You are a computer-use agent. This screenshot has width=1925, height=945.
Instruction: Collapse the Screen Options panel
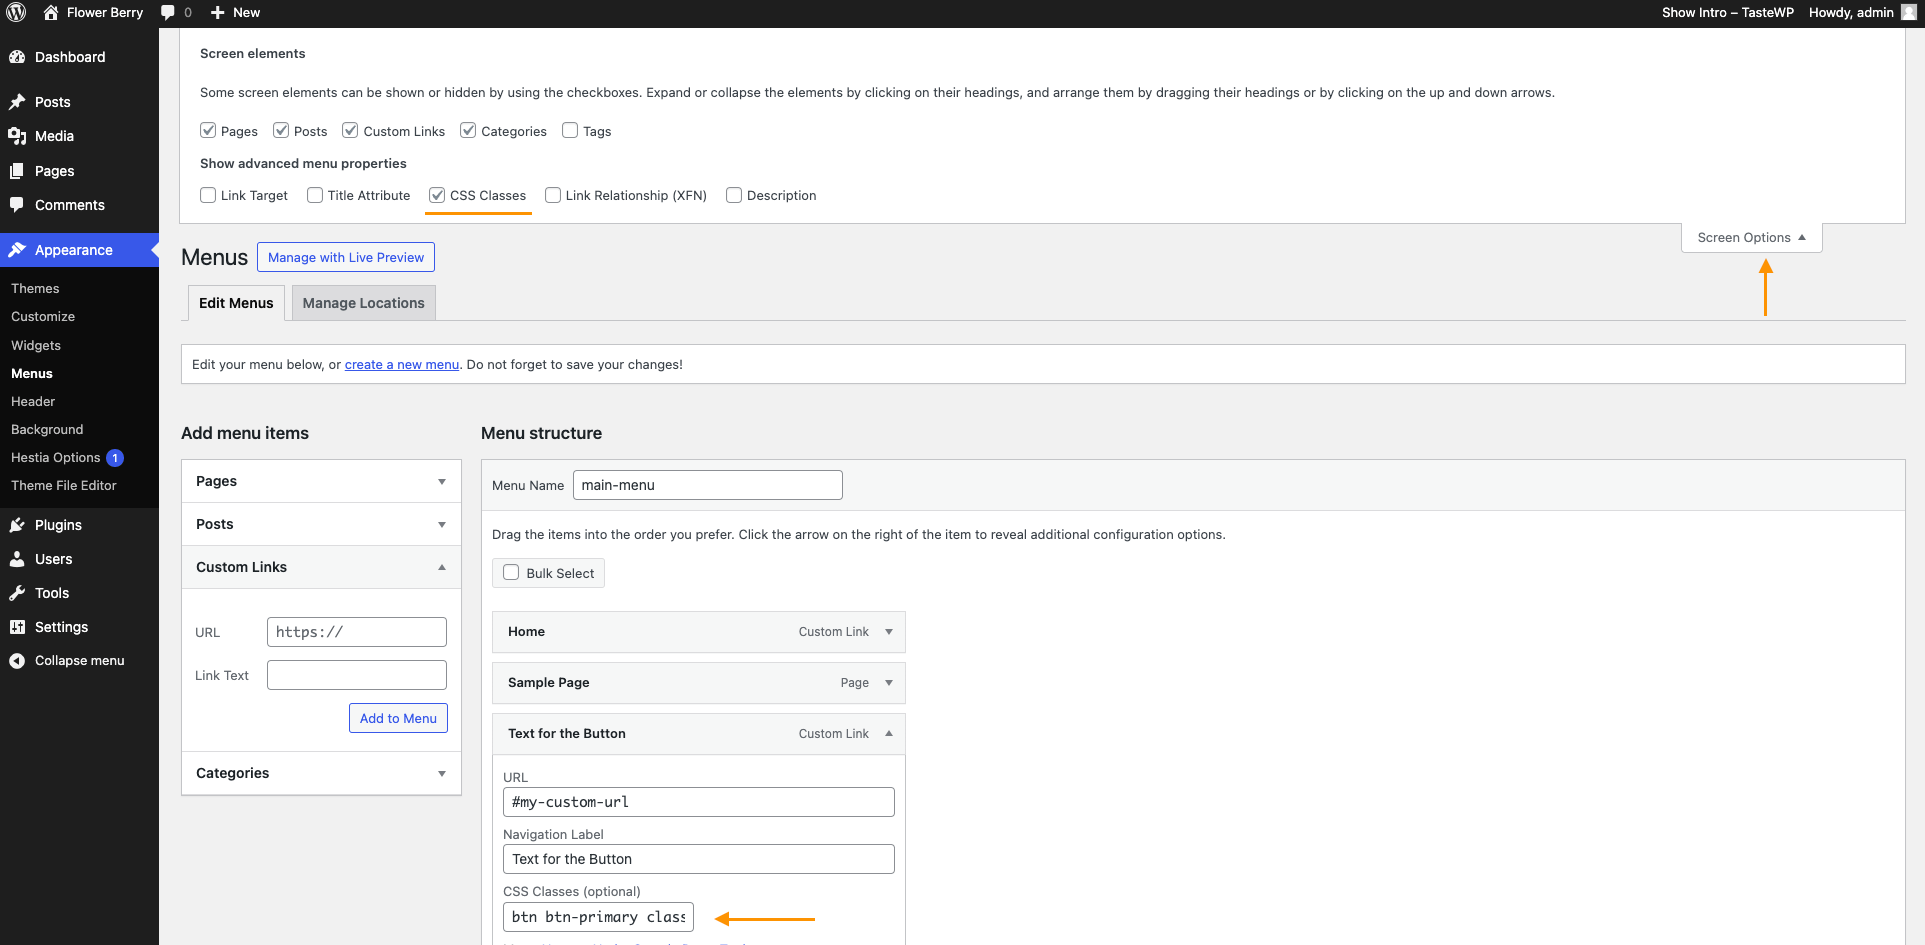(x=1751, y=238)
